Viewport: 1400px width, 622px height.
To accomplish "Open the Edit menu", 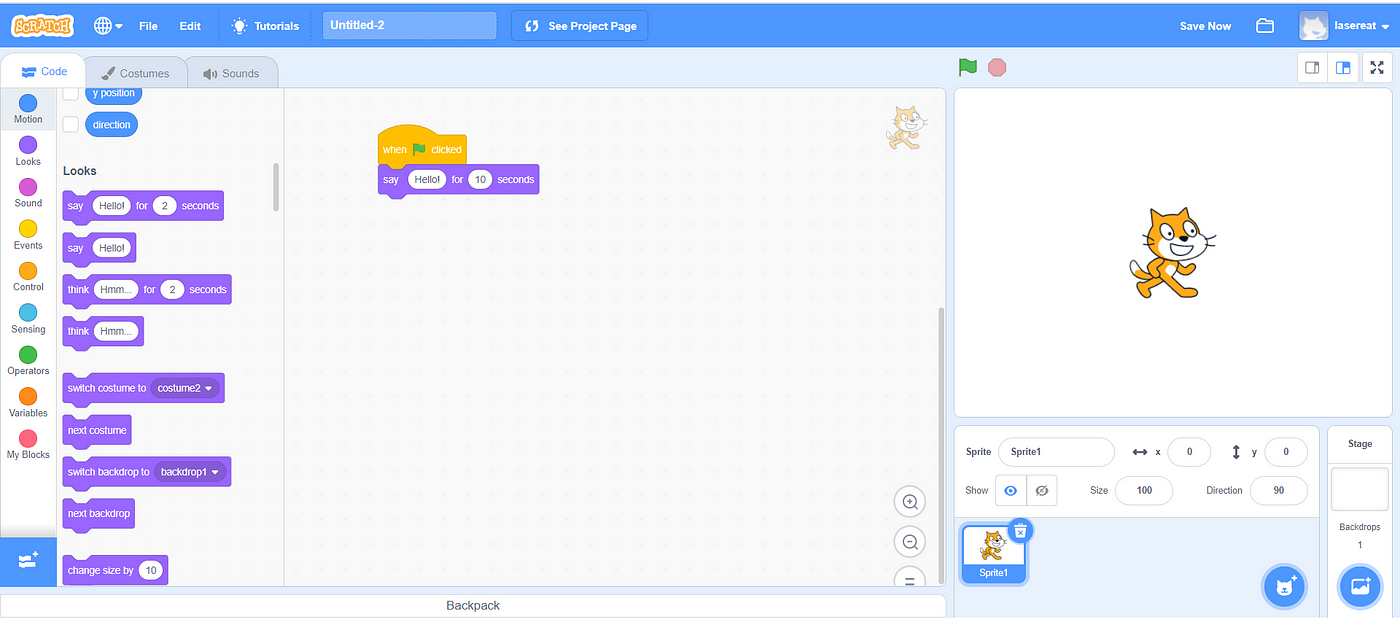I will pos(190,26).
